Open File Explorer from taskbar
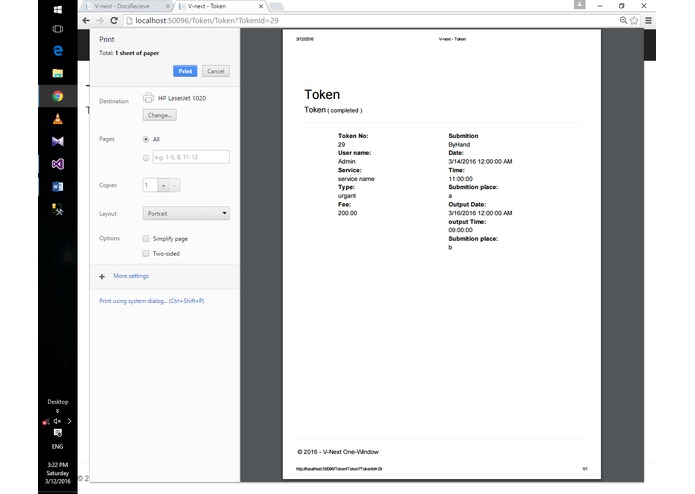 58,73
